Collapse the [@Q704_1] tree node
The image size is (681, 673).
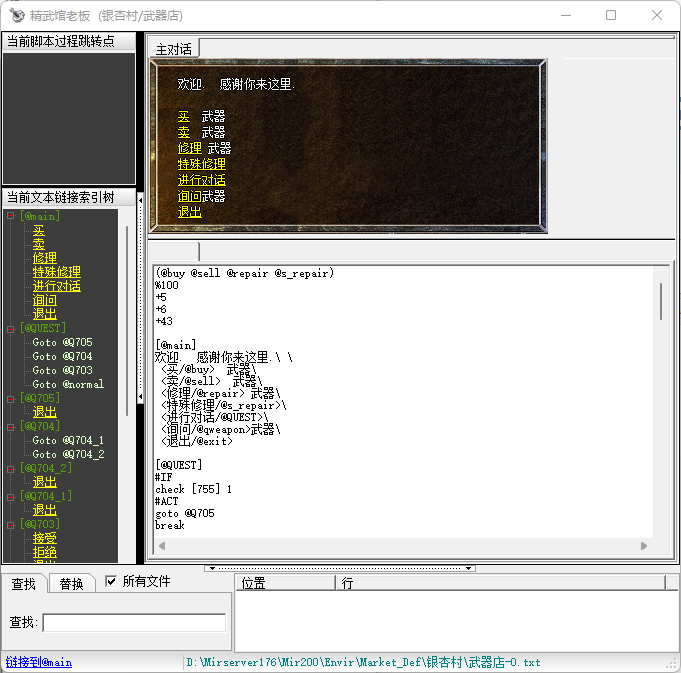[11, 497]
